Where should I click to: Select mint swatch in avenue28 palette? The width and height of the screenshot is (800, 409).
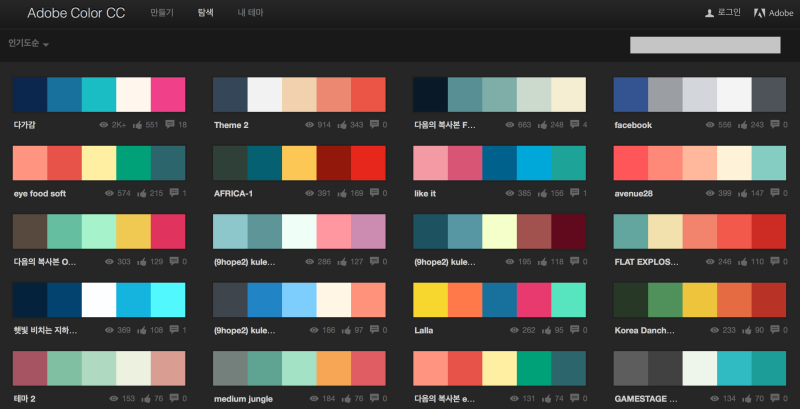768,163
